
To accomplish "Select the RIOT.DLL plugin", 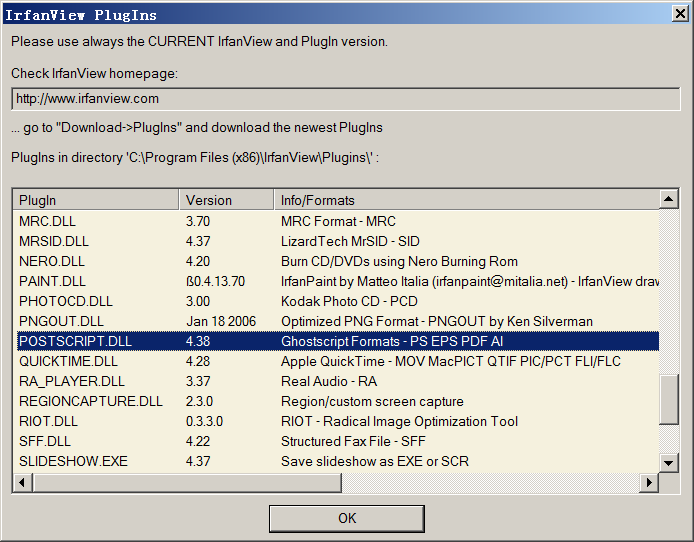I will click(338, 421).
